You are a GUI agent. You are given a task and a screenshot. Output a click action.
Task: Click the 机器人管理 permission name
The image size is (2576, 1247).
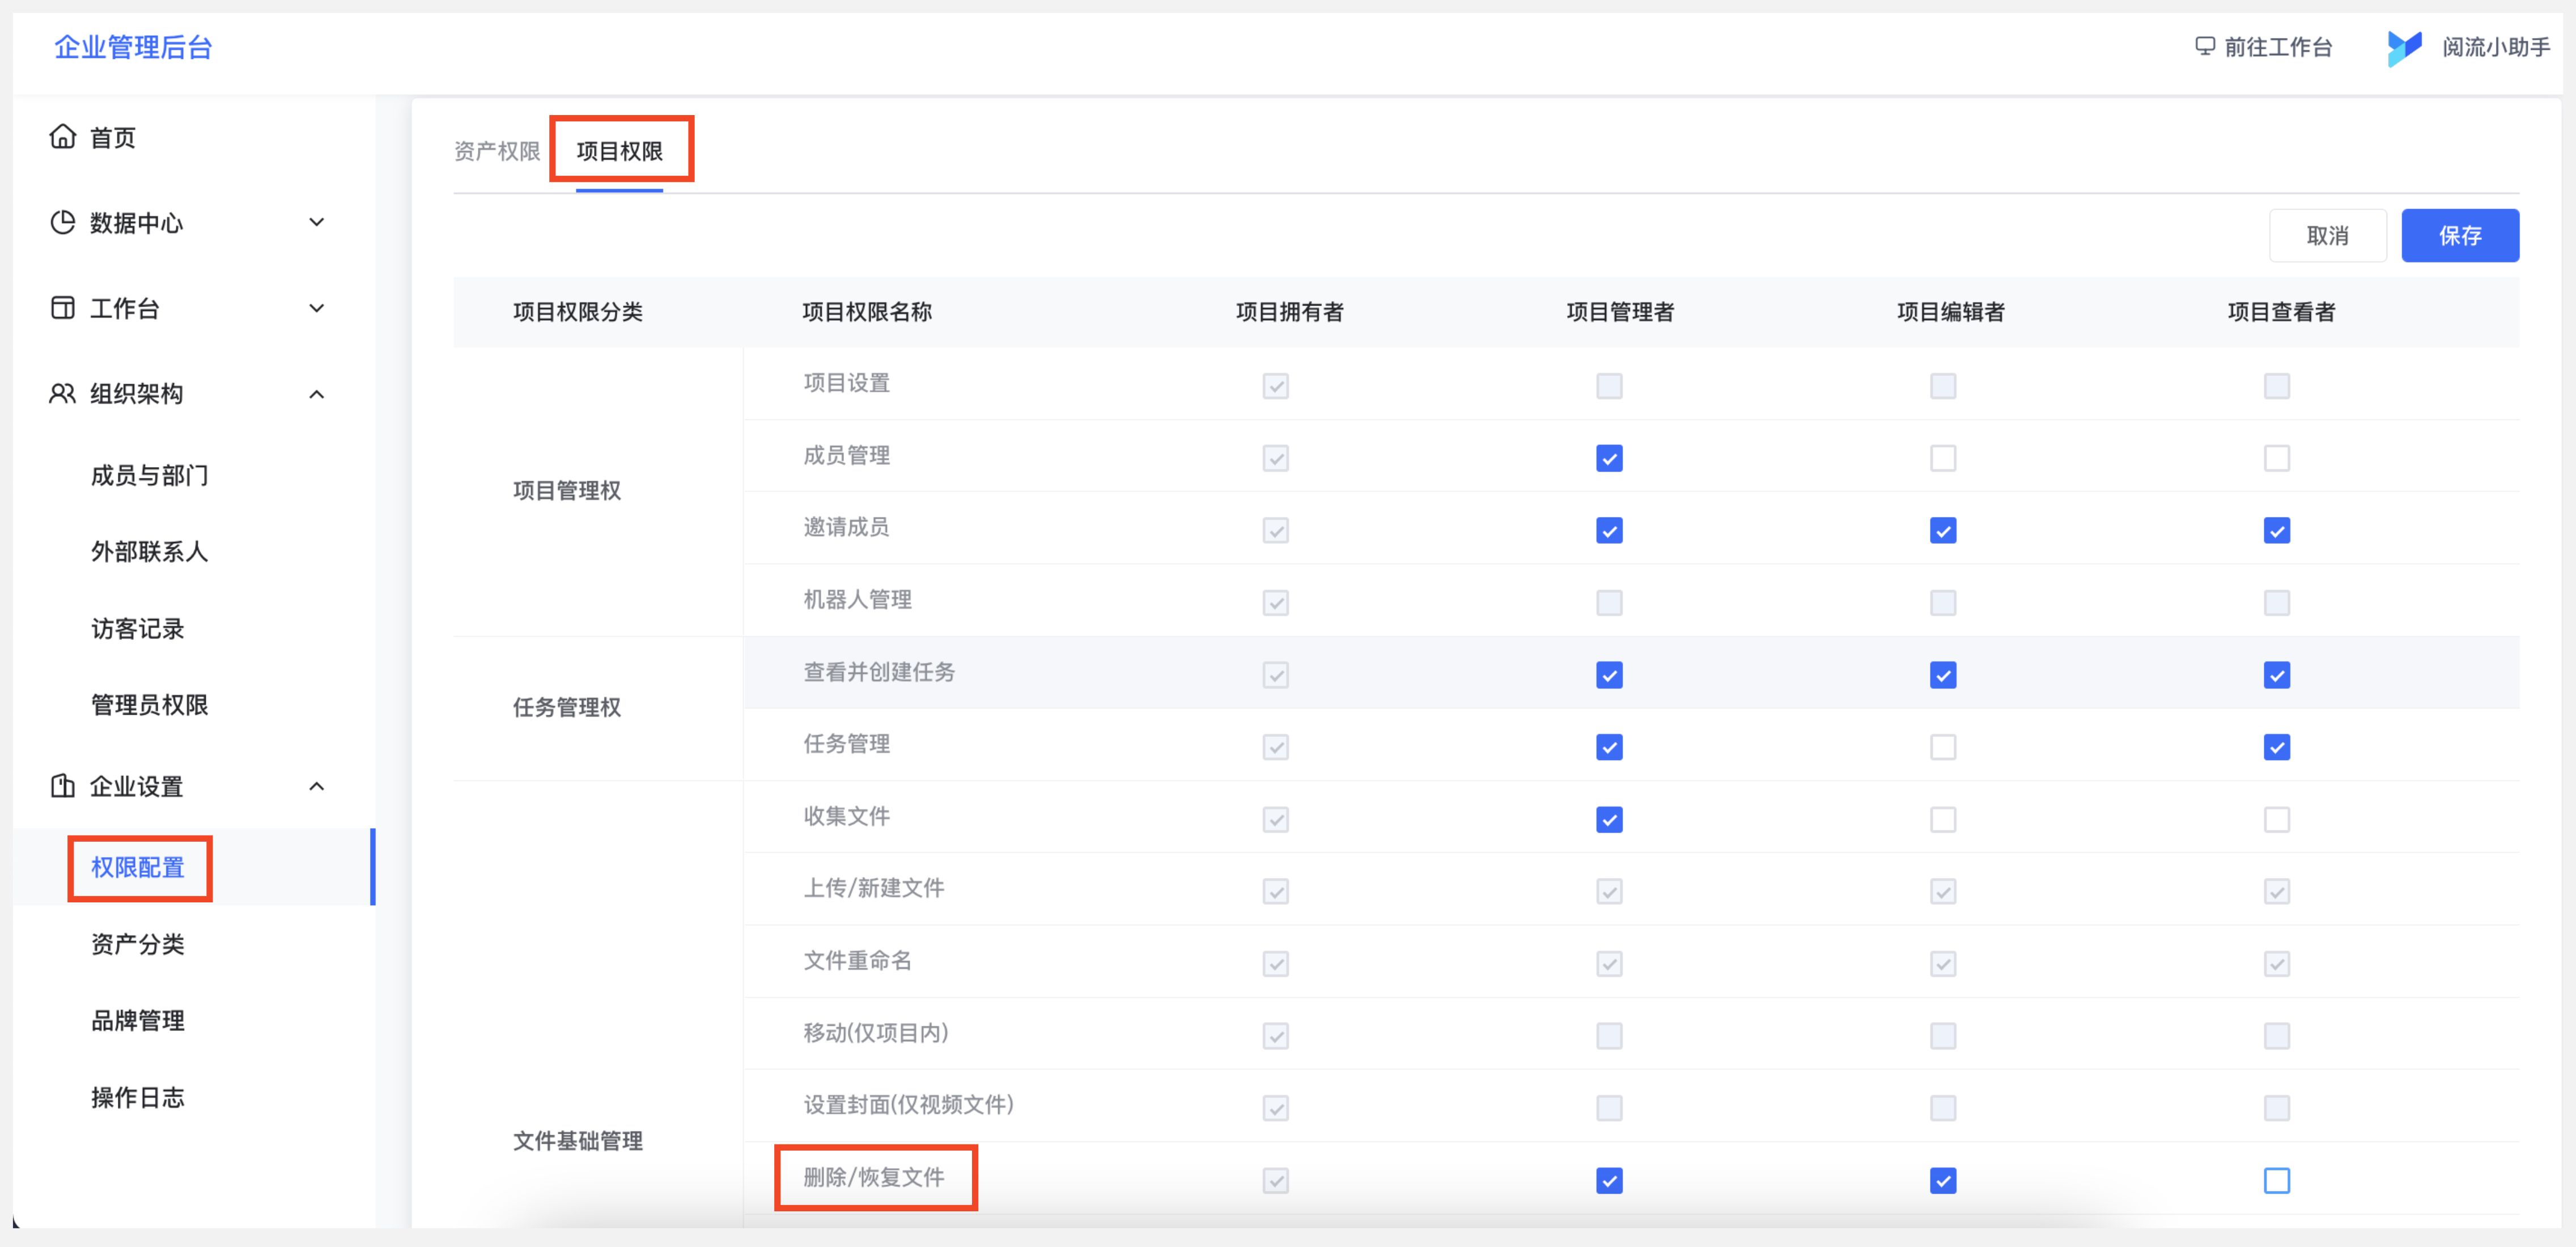point(857,599)
